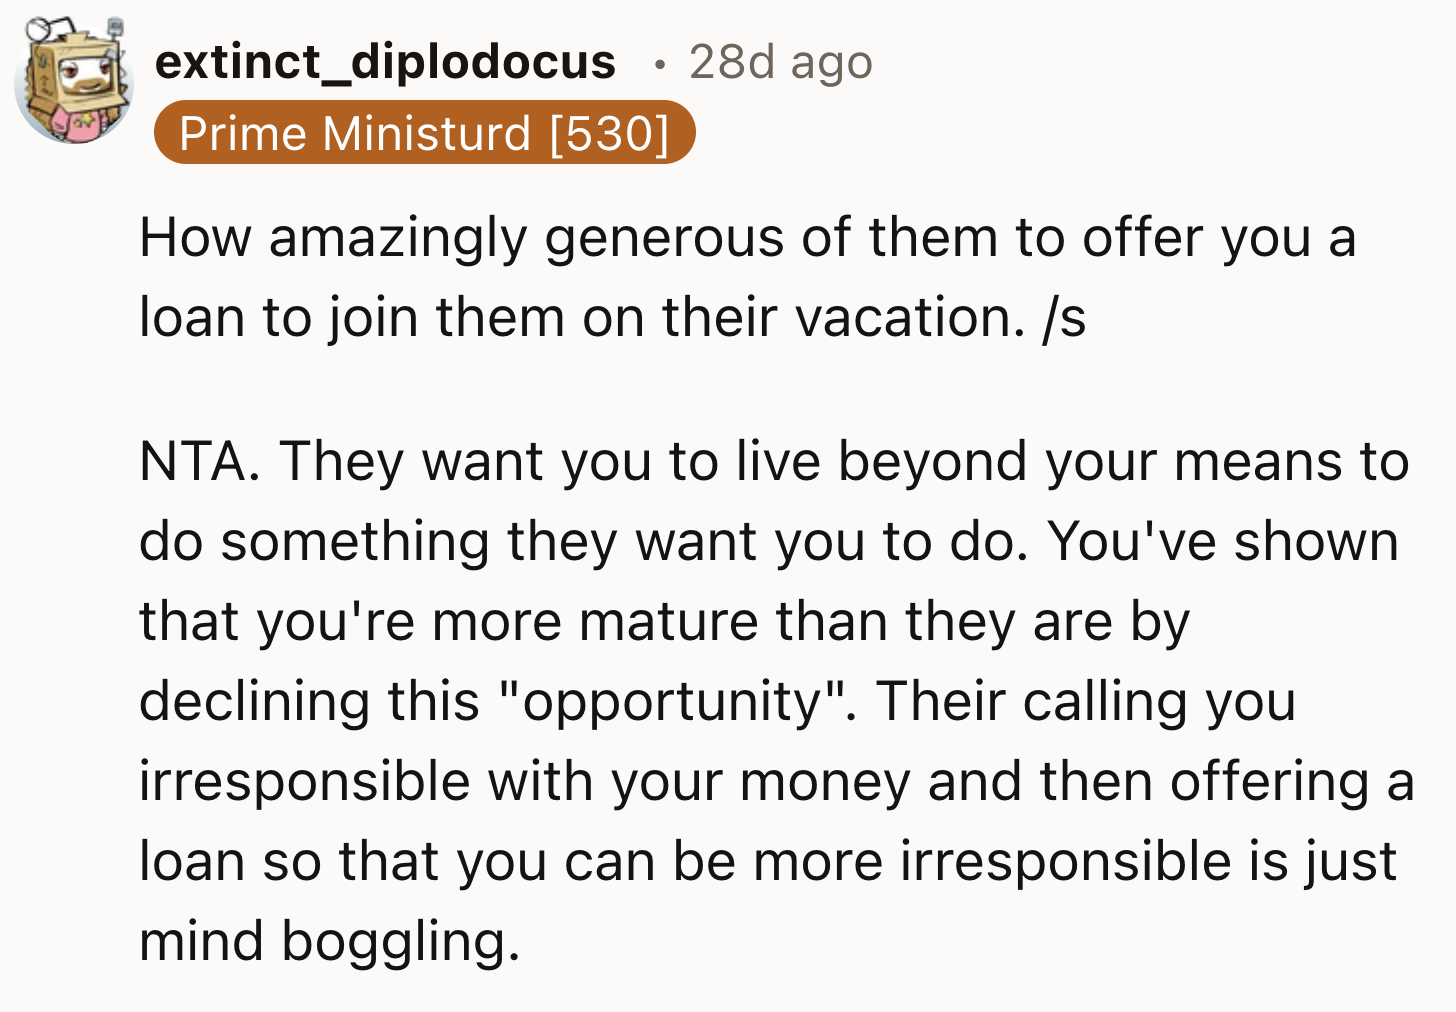Screen dimensions: 1456x1012
Task: Click the line loan to join them
Action: pos(613,318)
